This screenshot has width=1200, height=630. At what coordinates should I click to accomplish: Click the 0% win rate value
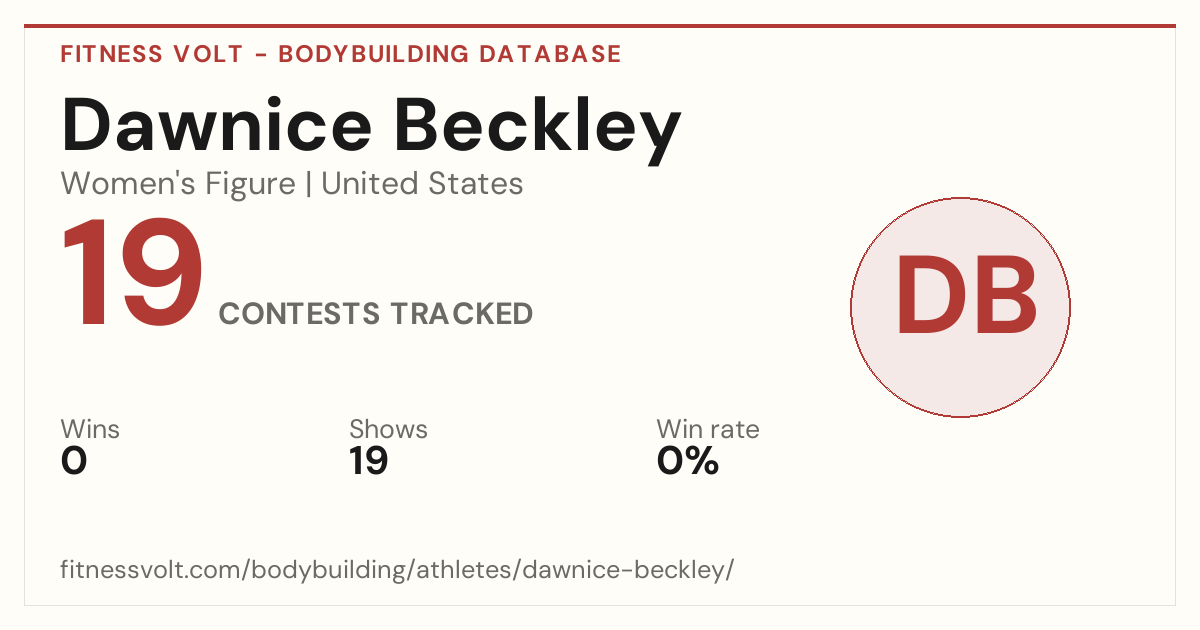coord(688,461)
